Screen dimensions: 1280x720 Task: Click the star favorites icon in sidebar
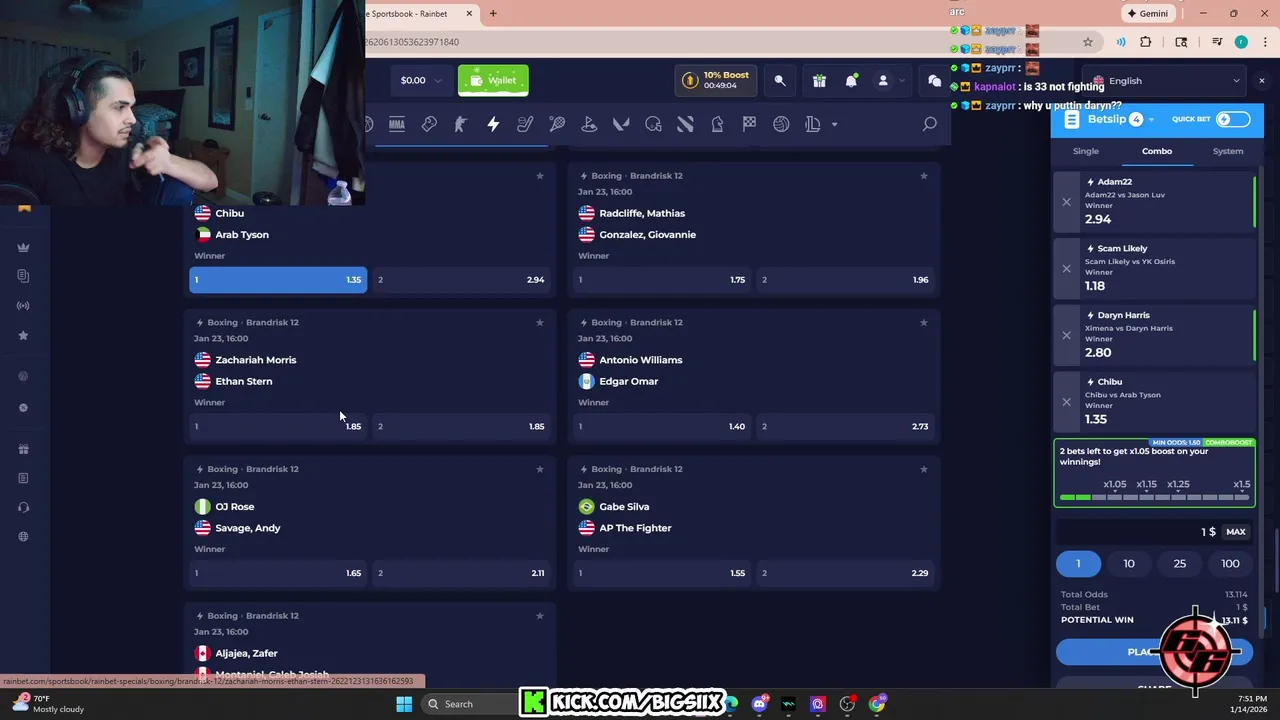tap(23, 335)
